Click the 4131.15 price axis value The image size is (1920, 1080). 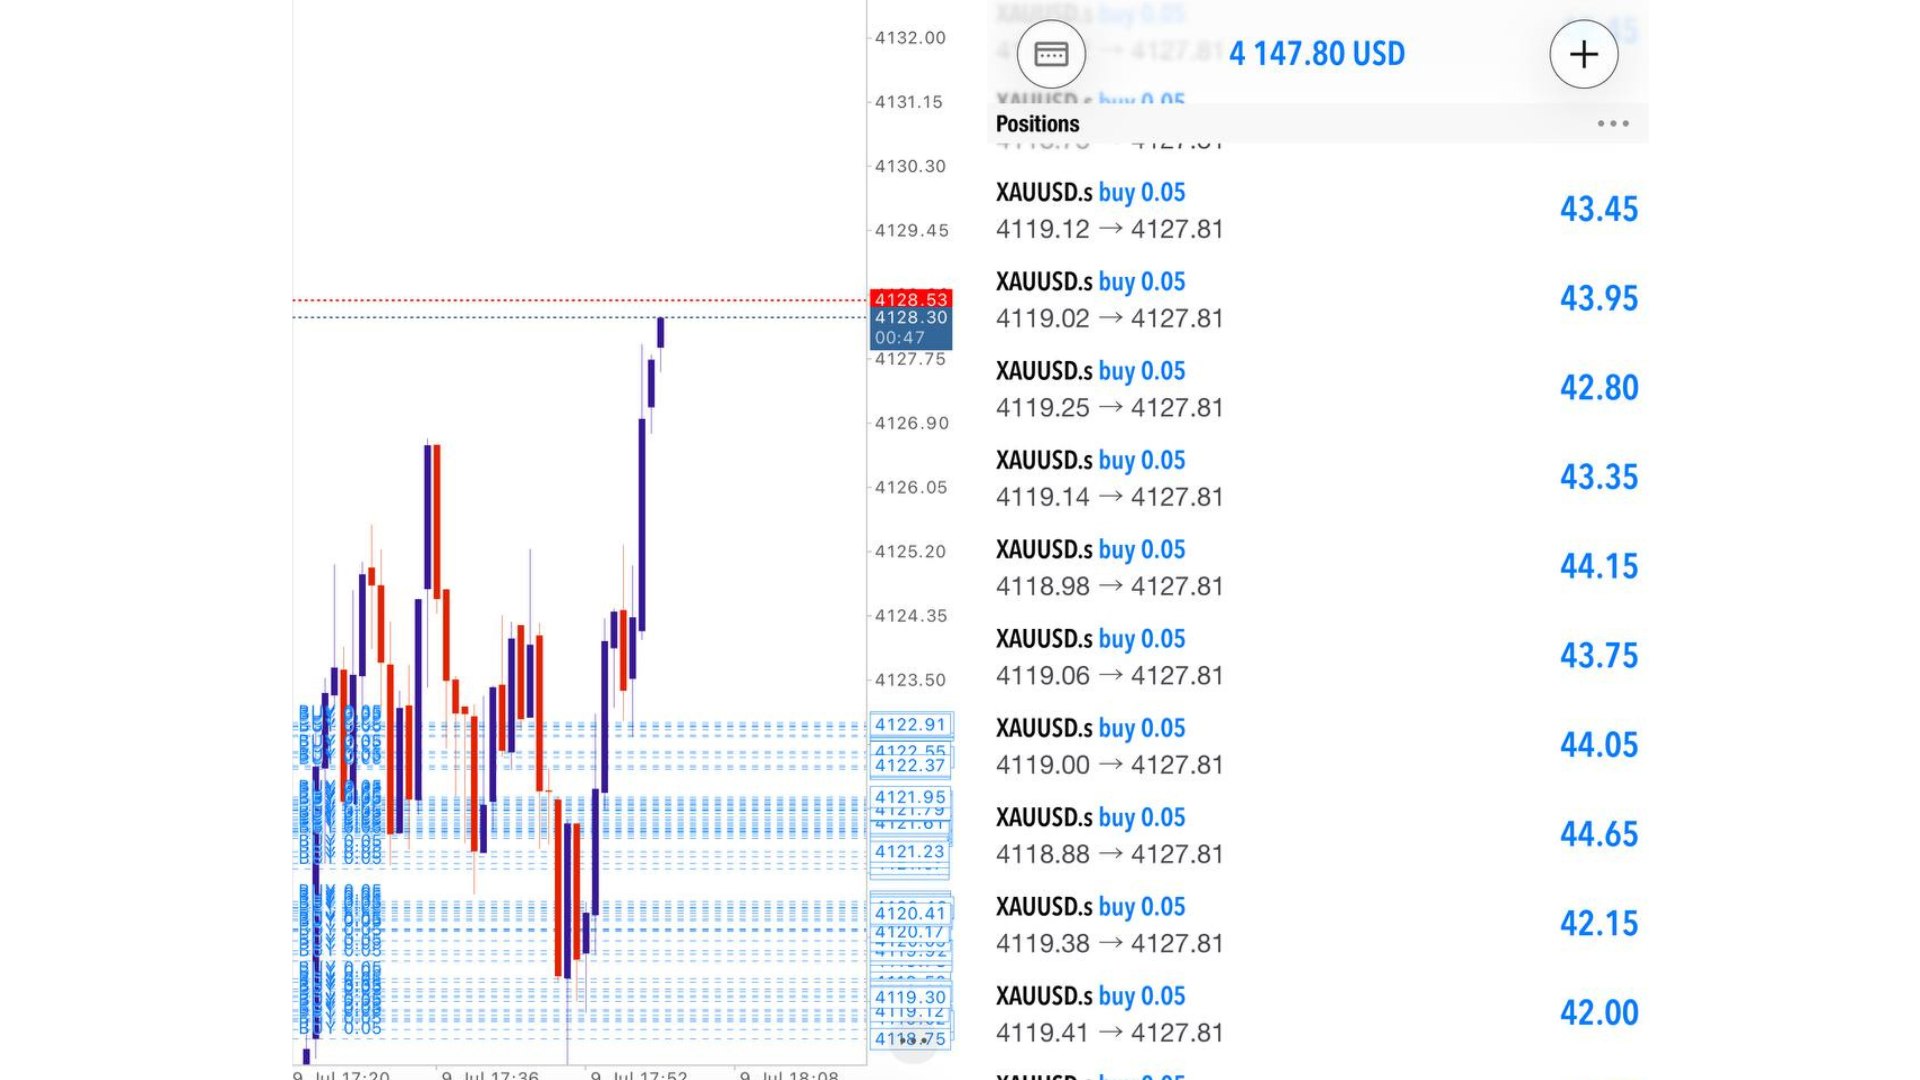pos(909,102)
